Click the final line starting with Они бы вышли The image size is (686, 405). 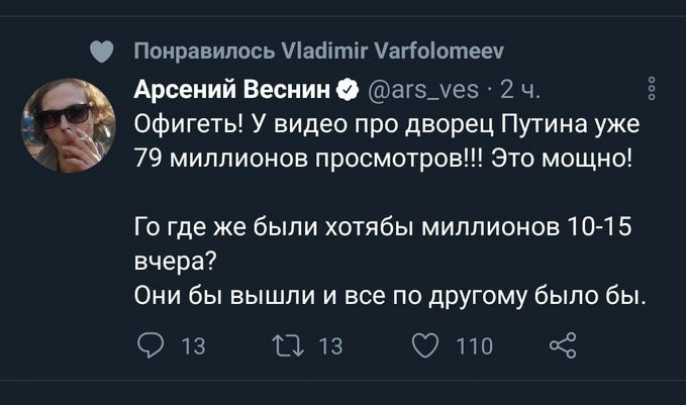(391, 296)
